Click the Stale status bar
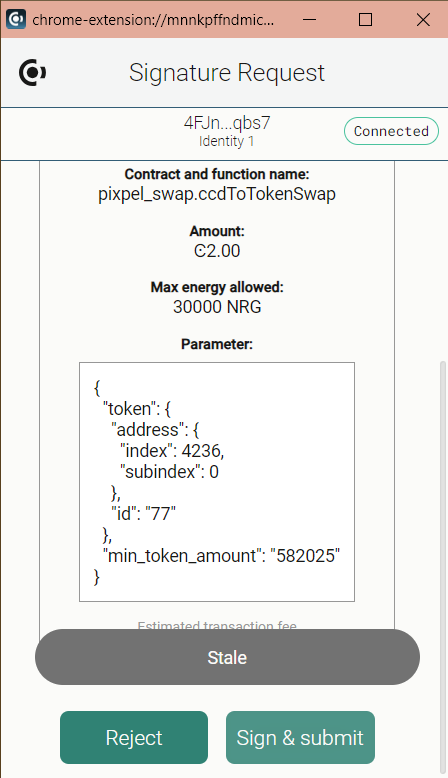 pyautogui.click(x=227, y=657)
